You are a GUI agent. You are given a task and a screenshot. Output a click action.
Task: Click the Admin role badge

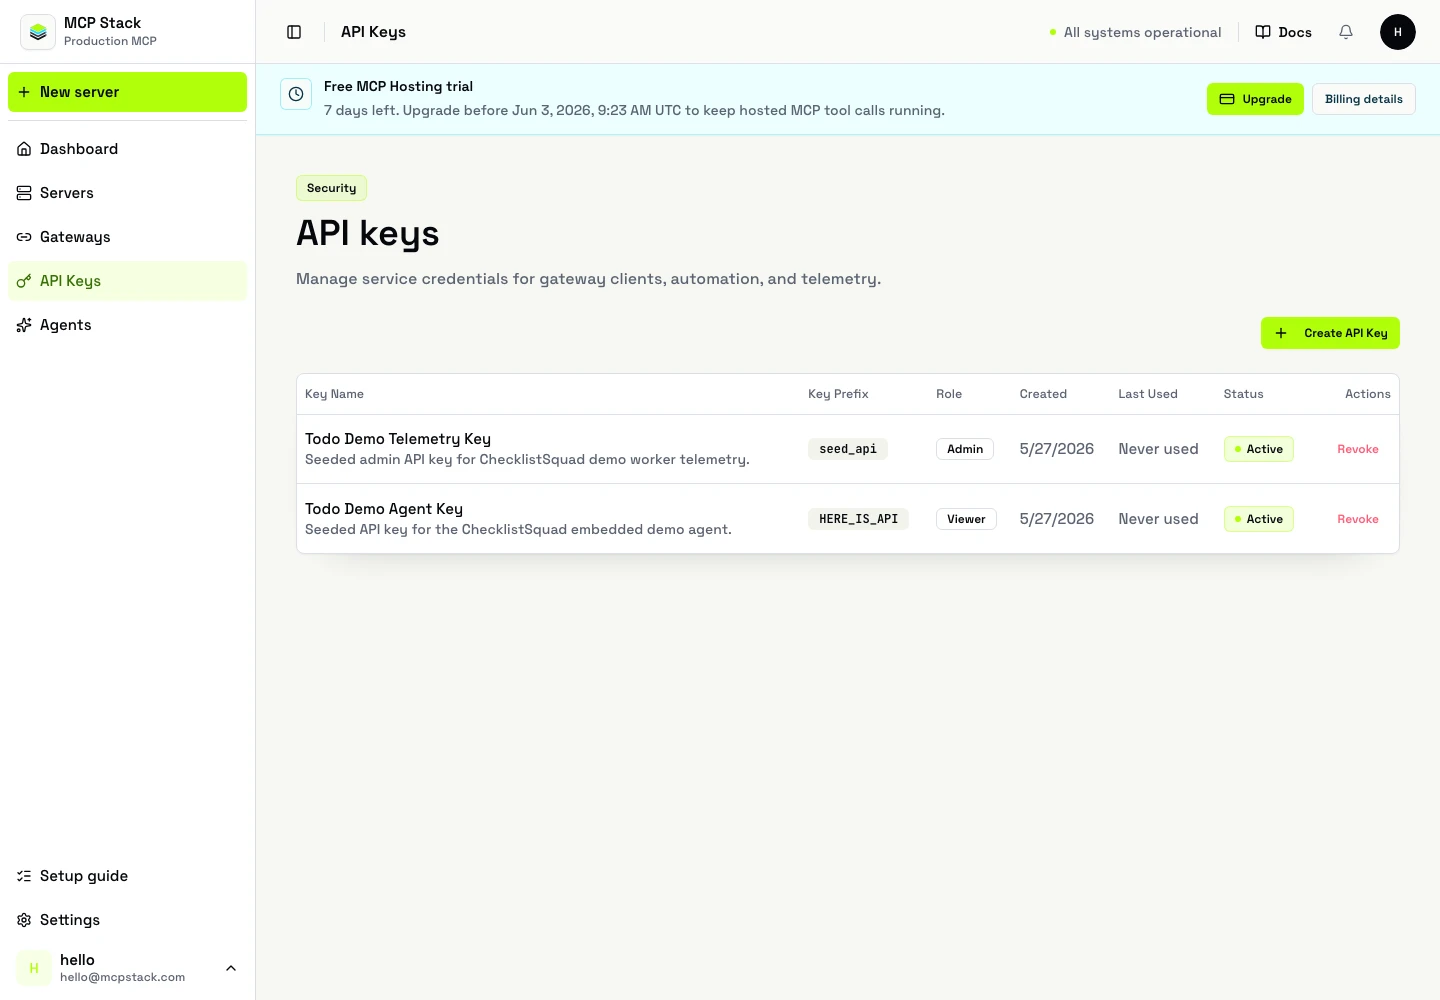[965, 449]
